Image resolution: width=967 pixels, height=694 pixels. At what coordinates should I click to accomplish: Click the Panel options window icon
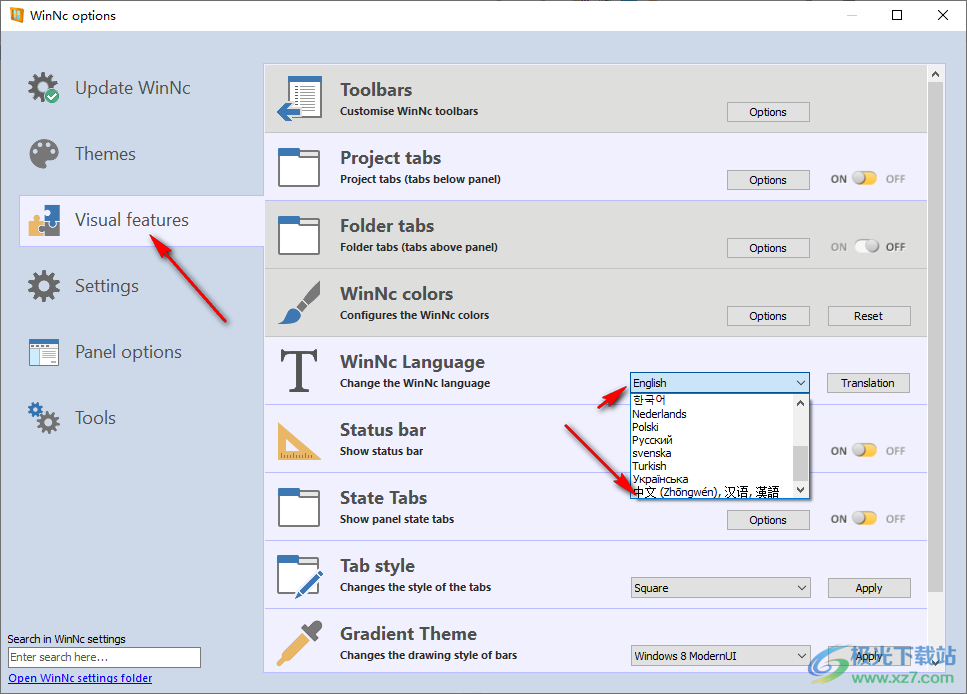point(44,352)
